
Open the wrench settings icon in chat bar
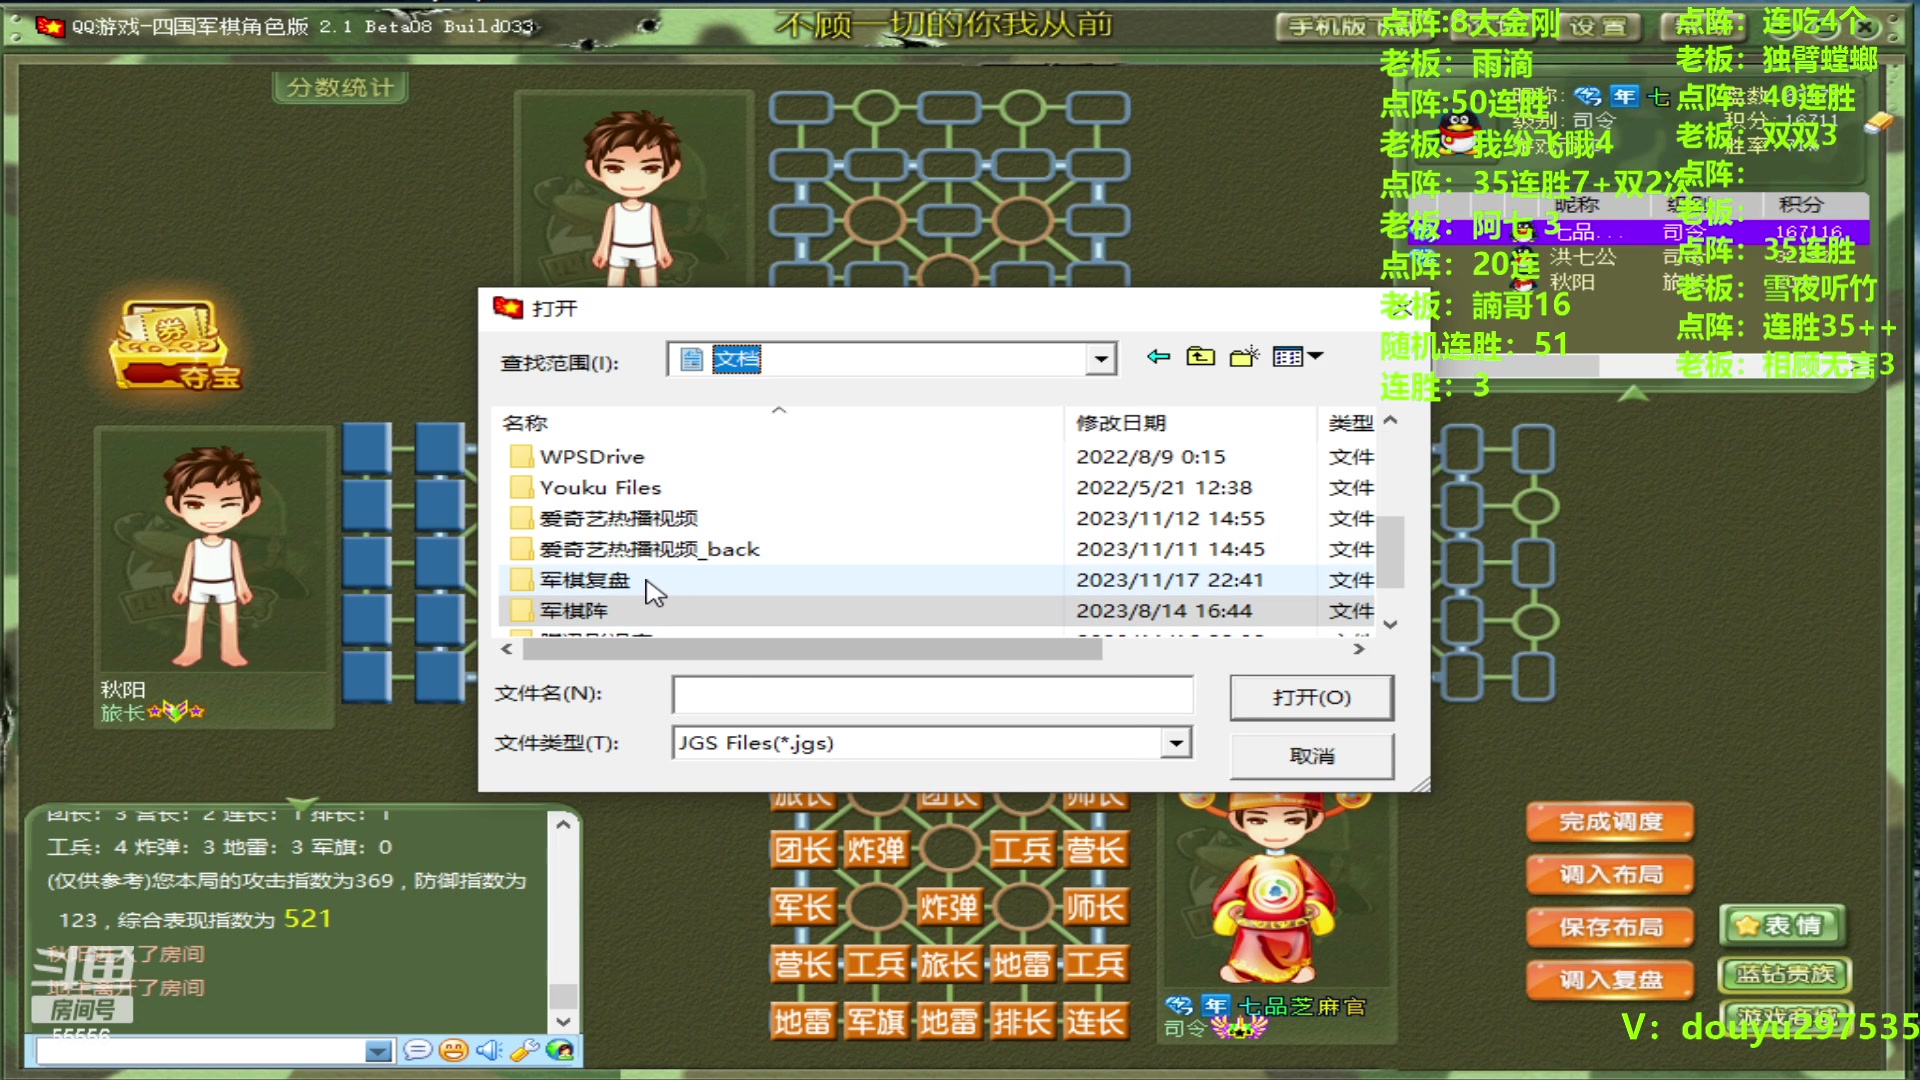click(x=524, y=1050)
